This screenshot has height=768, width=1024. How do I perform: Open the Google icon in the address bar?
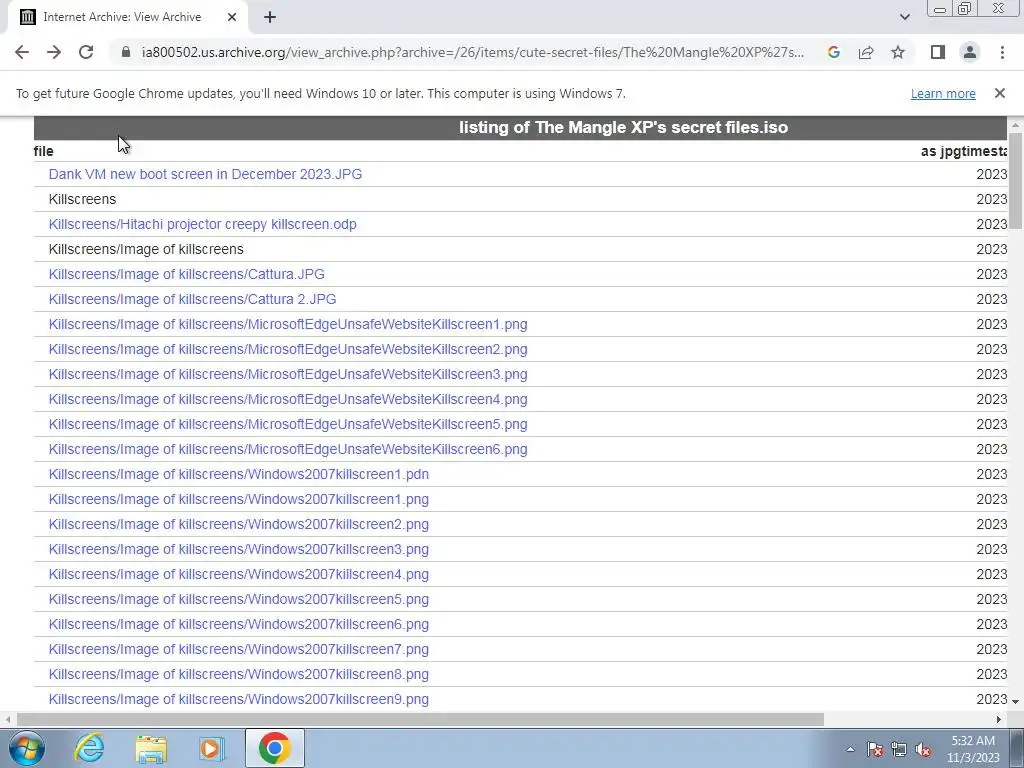click(x=833, y=52)
